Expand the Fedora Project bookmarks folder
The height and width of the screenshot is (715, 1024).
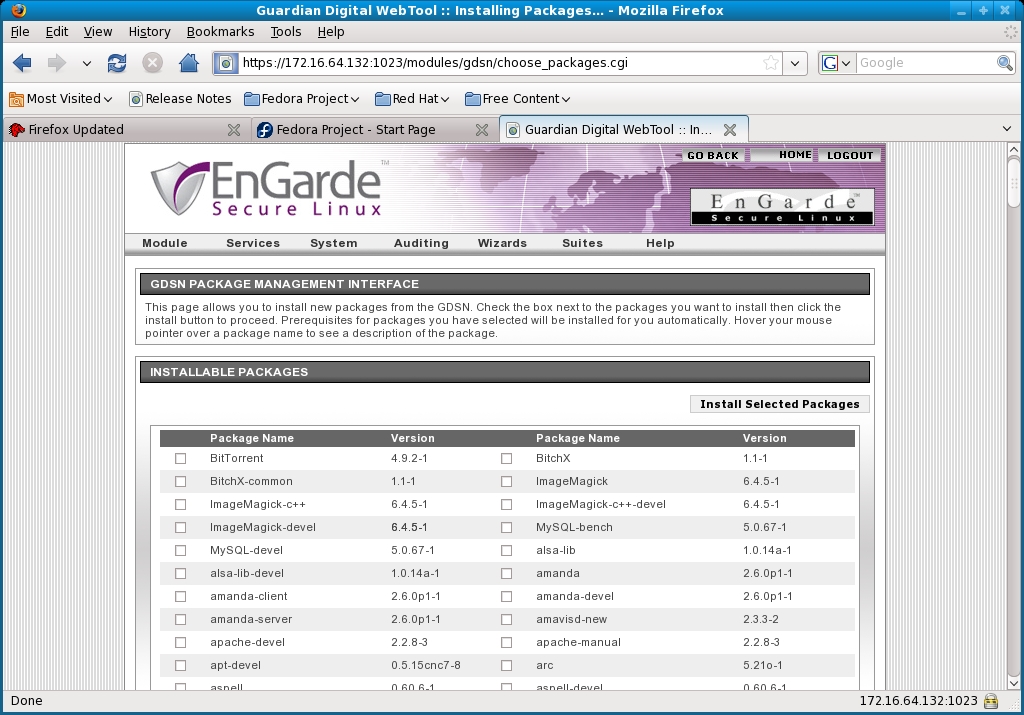click(302, 99)
